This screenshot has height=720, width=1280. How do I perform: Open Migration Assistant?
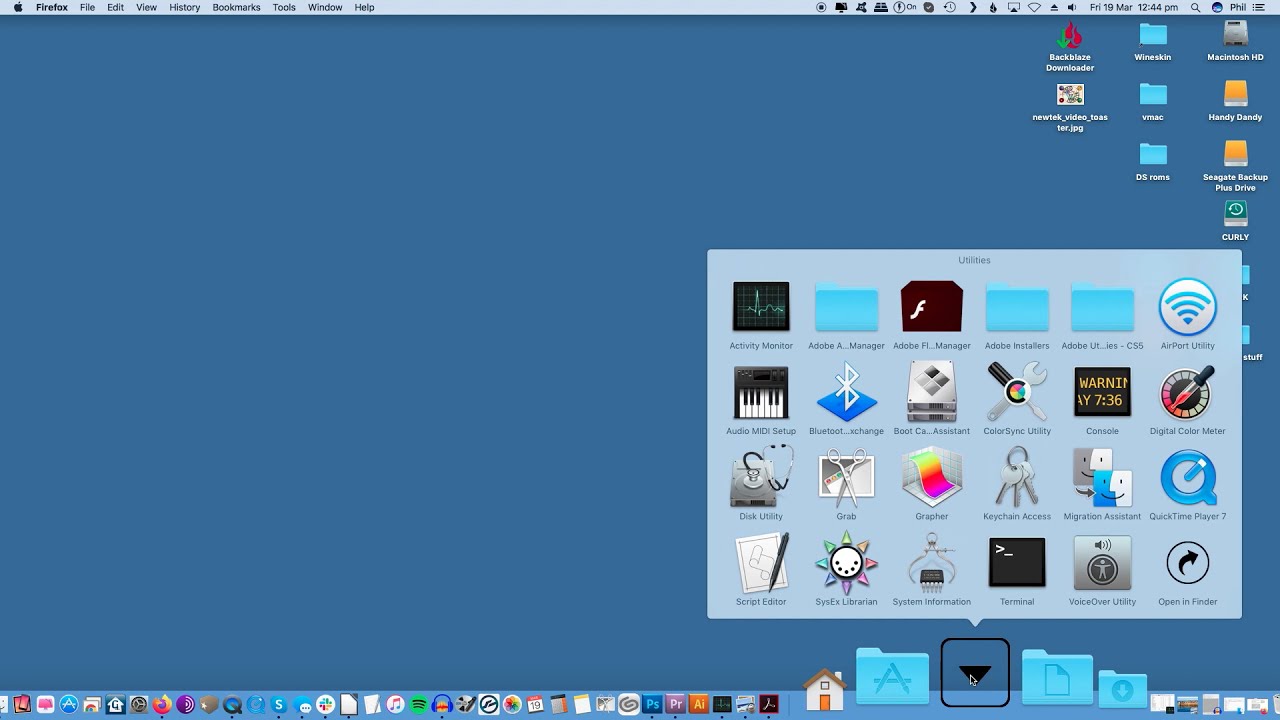pyautogui.click(x=1102, y=477)
